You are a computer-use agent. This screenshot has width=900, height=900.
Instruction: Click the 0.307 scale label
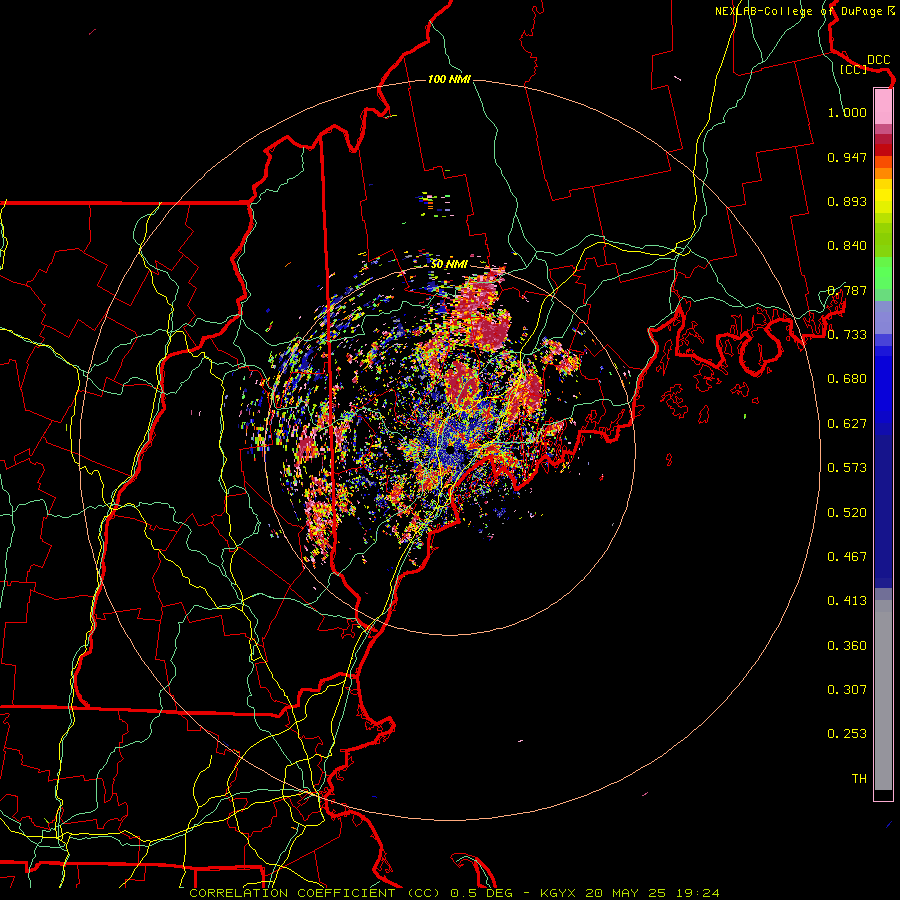(847, 690)
